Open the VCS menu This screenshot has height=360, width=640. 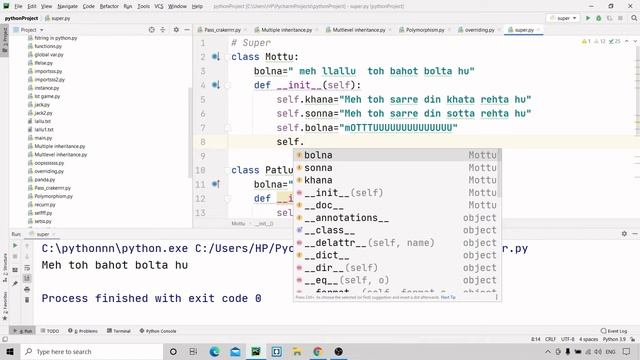coord(159,6)
